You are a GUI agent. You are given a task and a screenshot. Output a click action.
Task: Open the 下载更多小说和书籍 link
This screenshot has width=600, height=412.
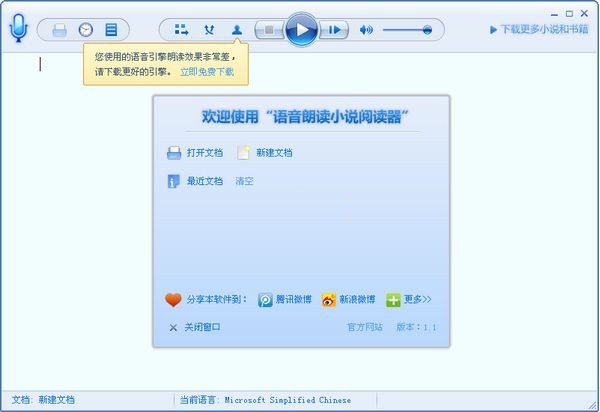pyautogui.click(x=539, y=29)
